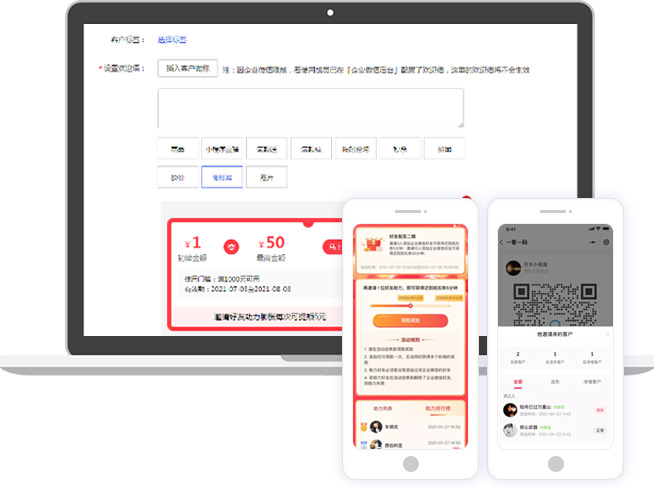Tap the three-dot menu in the mini program header
The height and width of the screenshot is (488, 654).
pyautogui.click(x=591, y=243)
